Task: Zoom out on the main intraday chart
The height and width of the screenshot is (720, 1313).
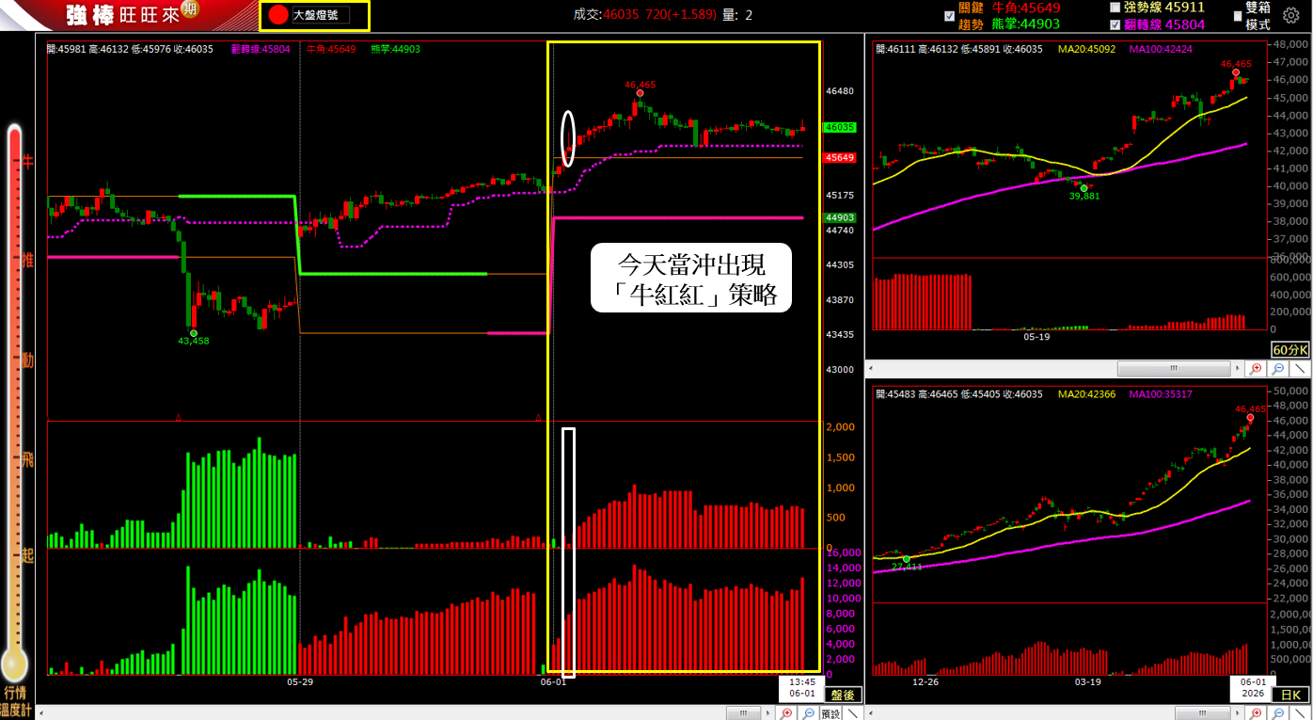Action: (808, 713)
